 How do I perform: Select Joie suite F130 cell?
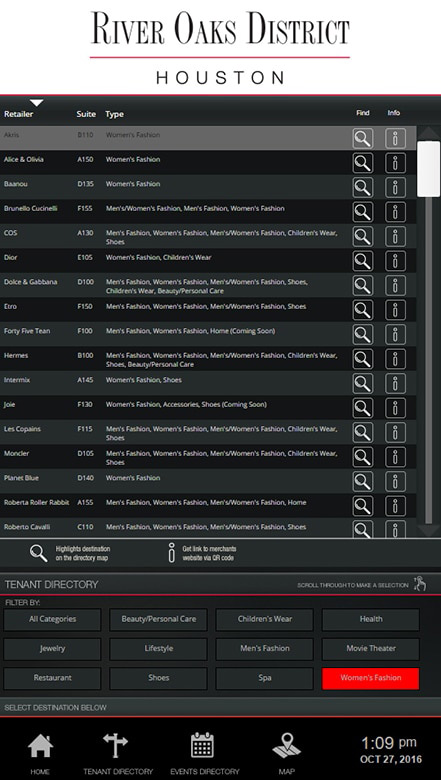pyautogui.click(x=85, y=404)
